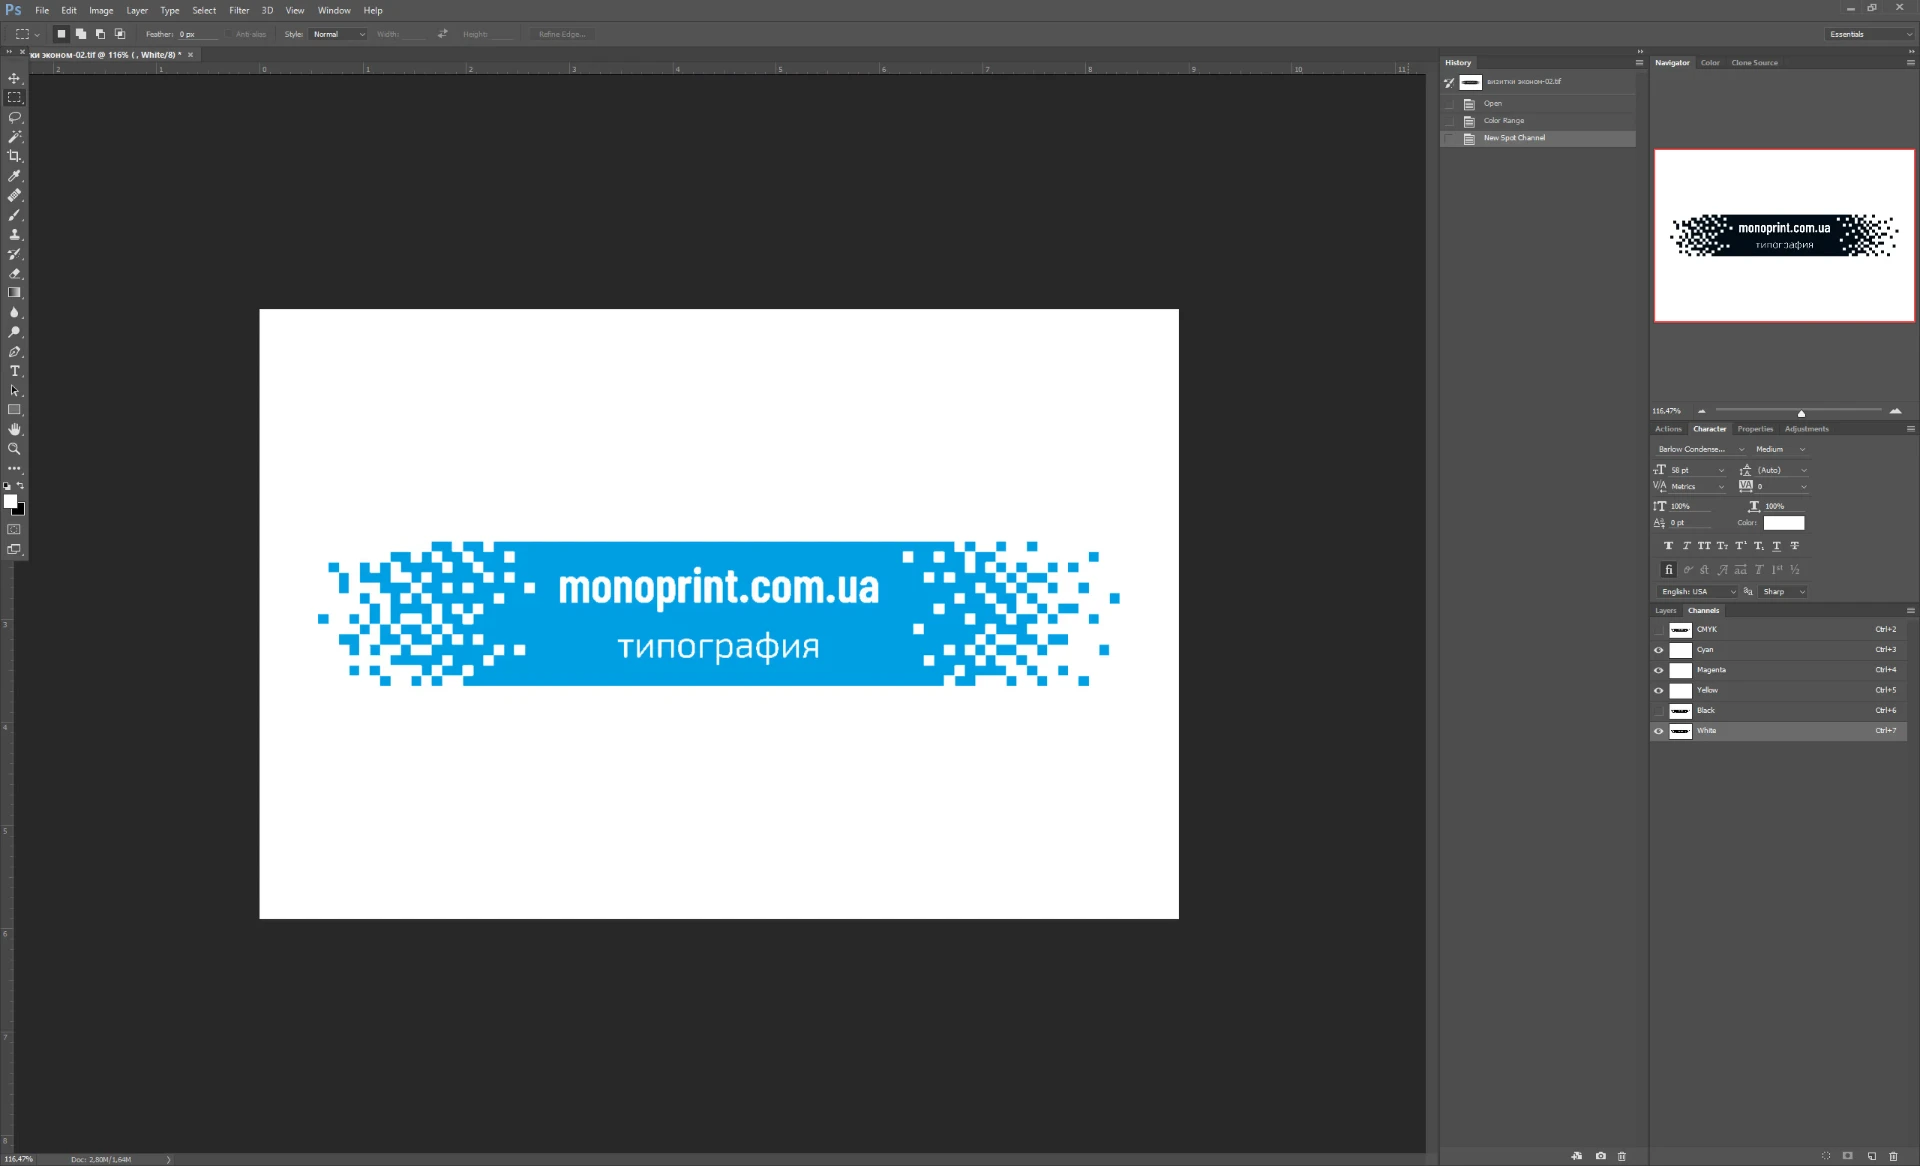Image resolution: width=1920 pixels, height=1166 pixels.
Task: Delete current history state with trash icon
Action: 1622,1156
